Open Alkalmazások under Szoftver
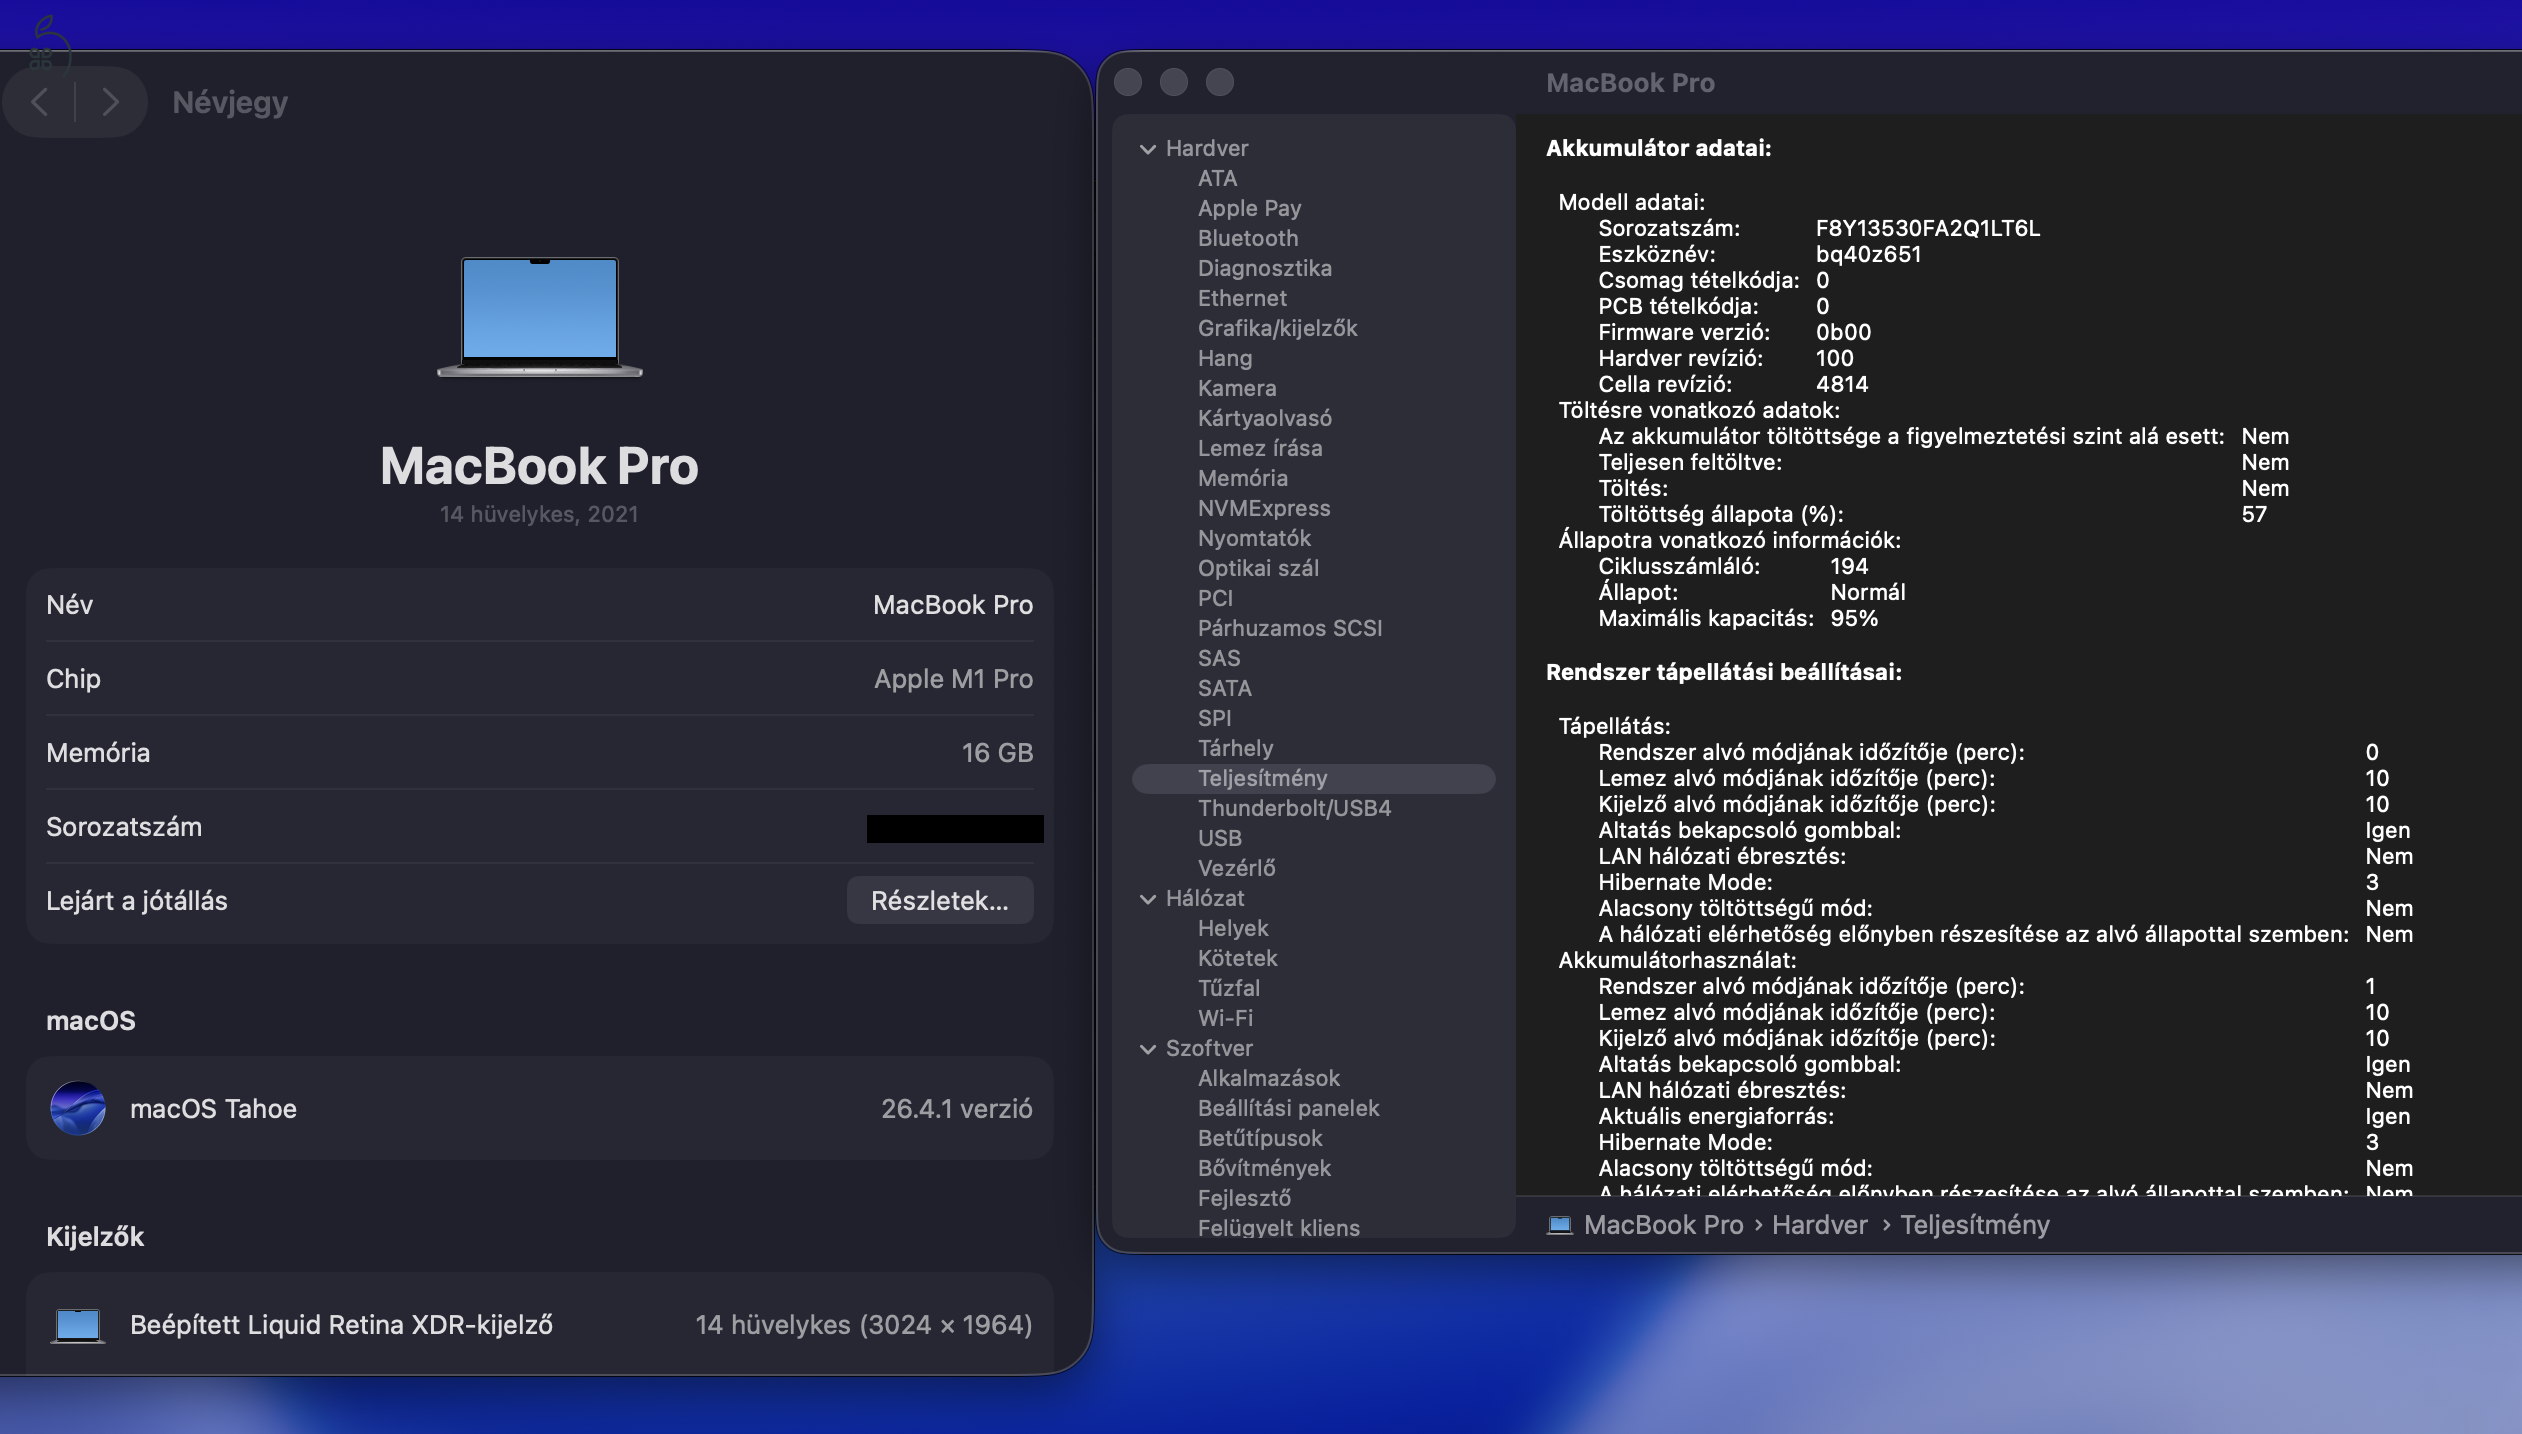 tap(1270, 1078)
